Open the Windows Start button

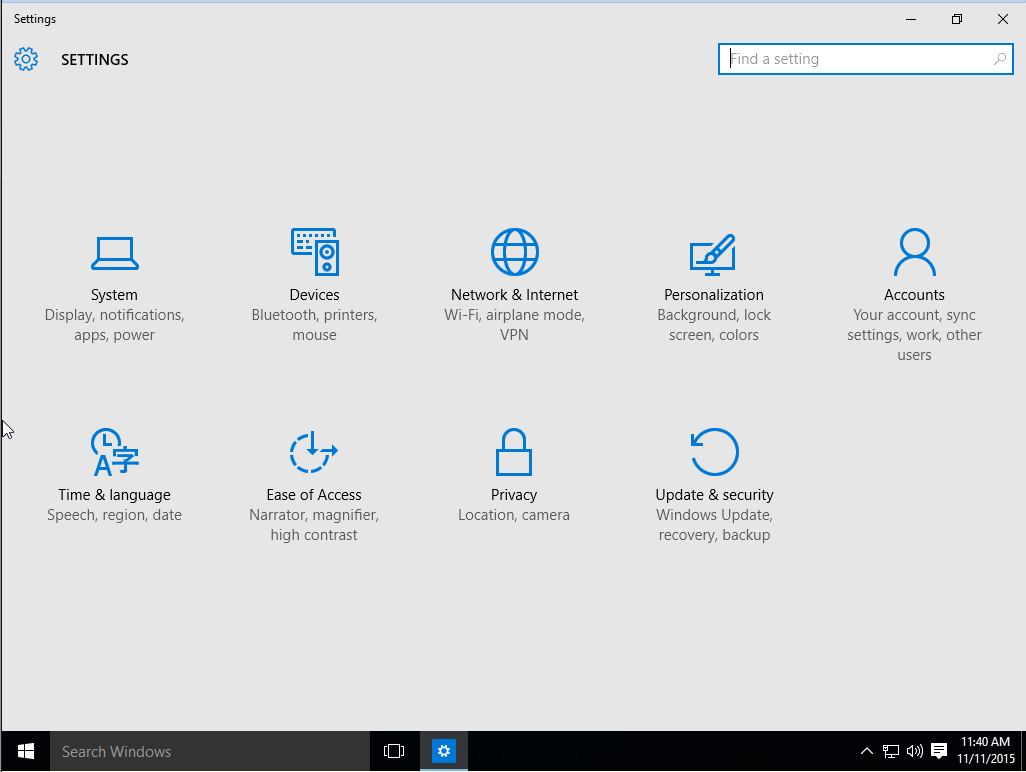click(x=26, y=751)
